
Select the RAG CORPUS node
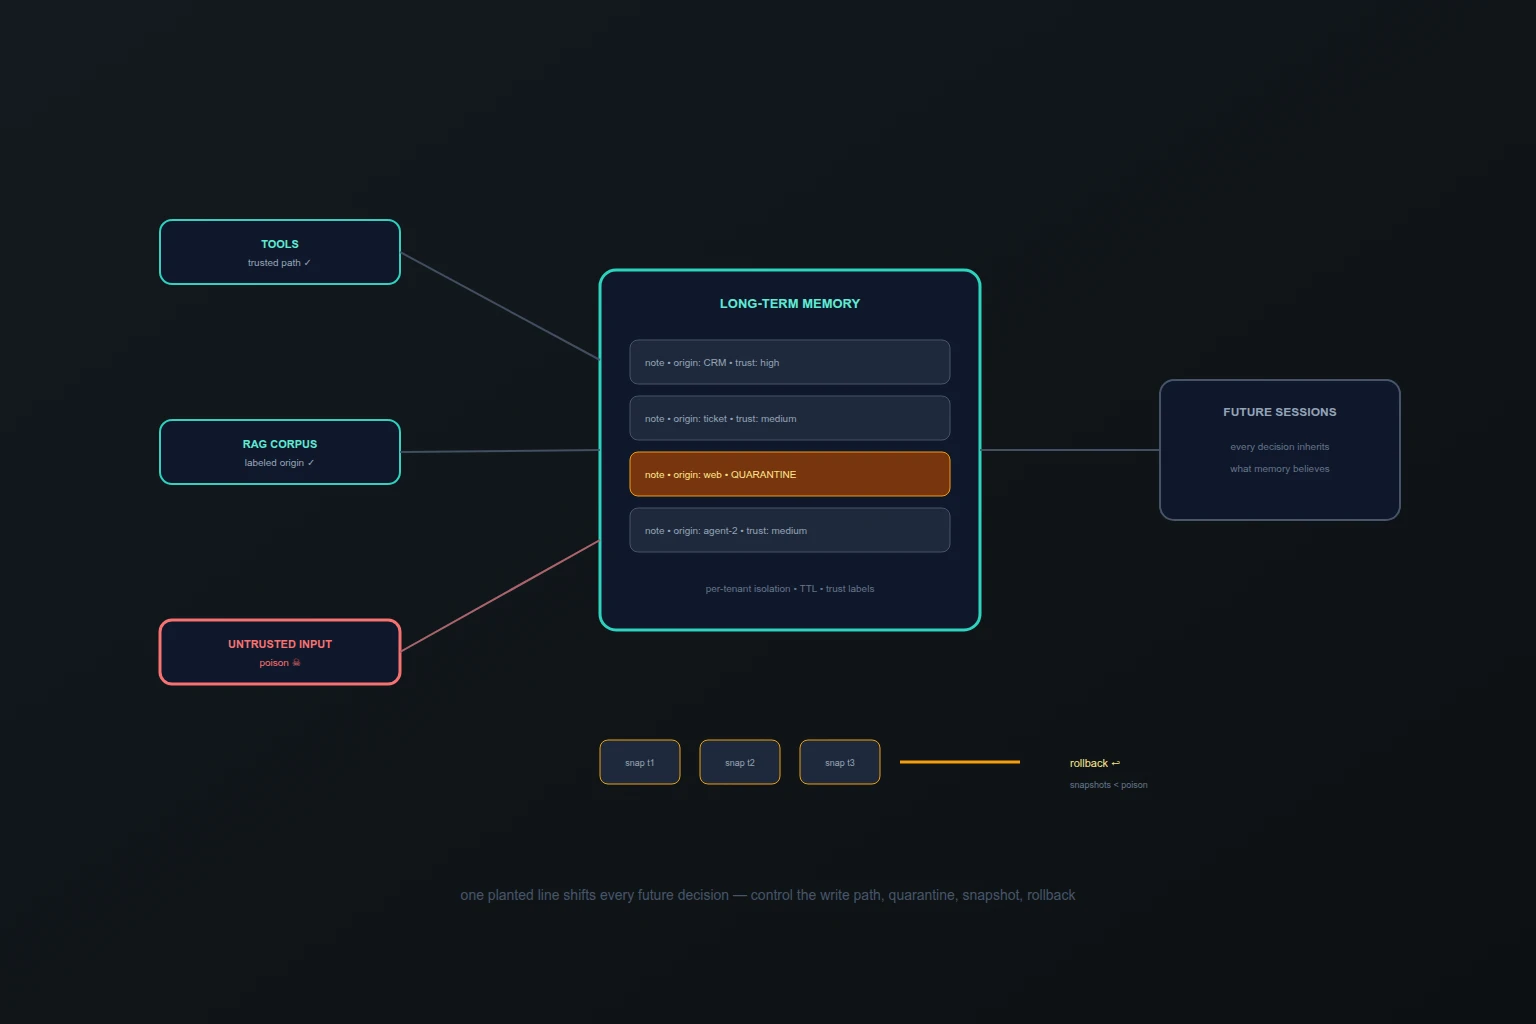coord(280,452)
